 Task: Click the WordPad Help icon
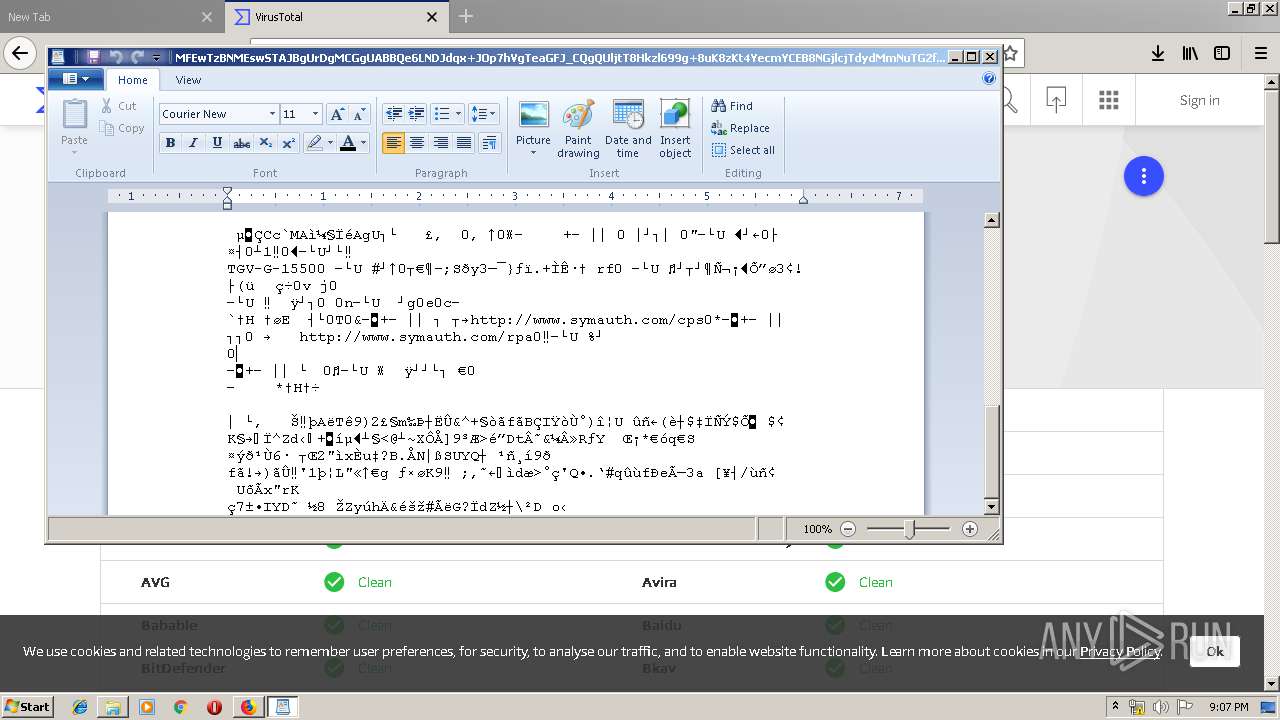click(x=989, y=78)
